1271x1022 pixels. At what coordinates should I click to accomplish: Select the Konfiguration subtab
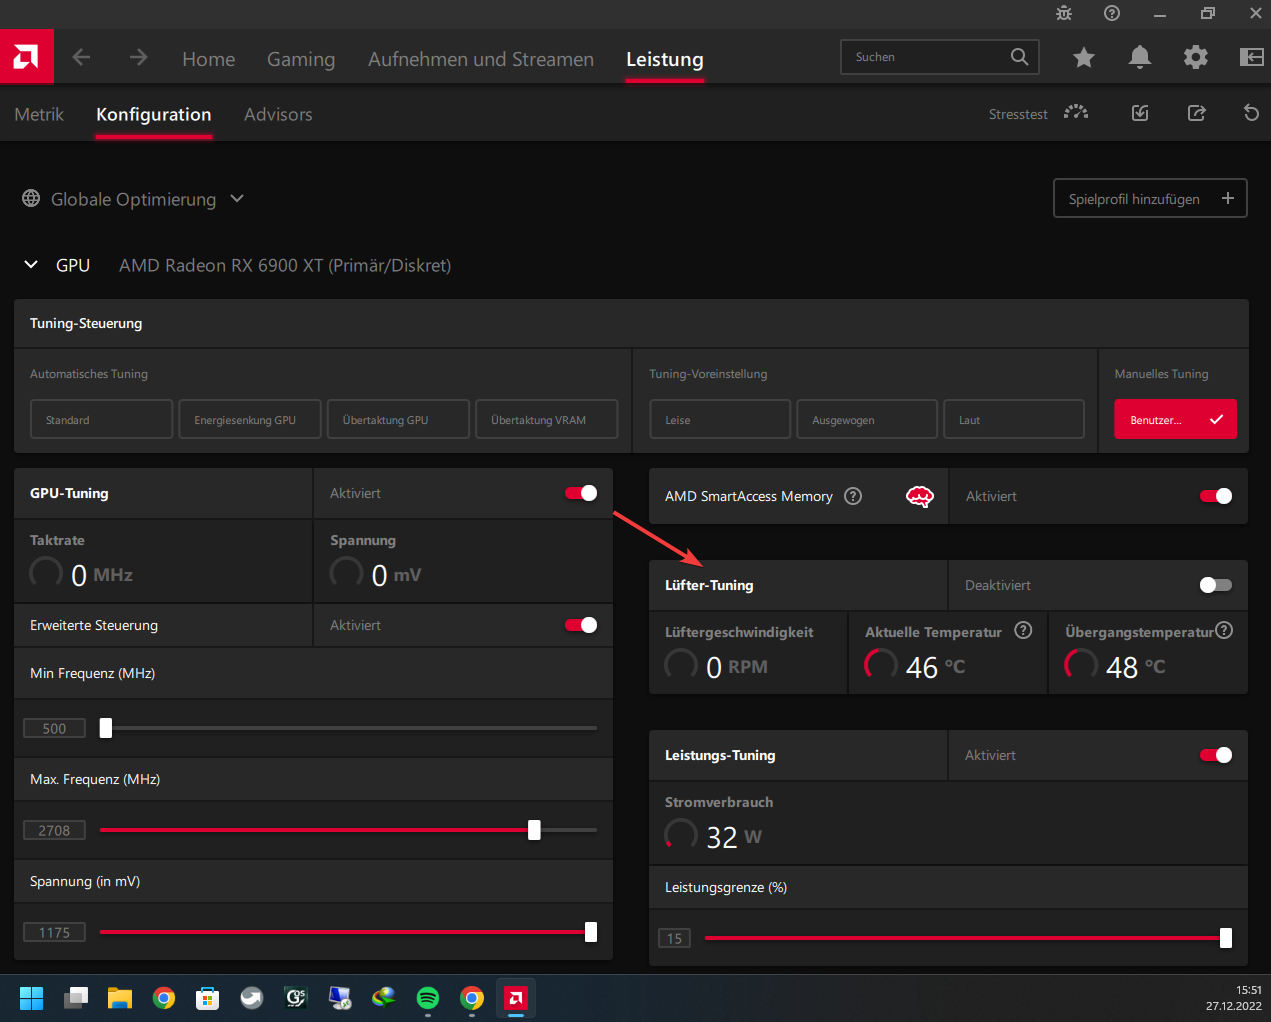coord(154,114)
